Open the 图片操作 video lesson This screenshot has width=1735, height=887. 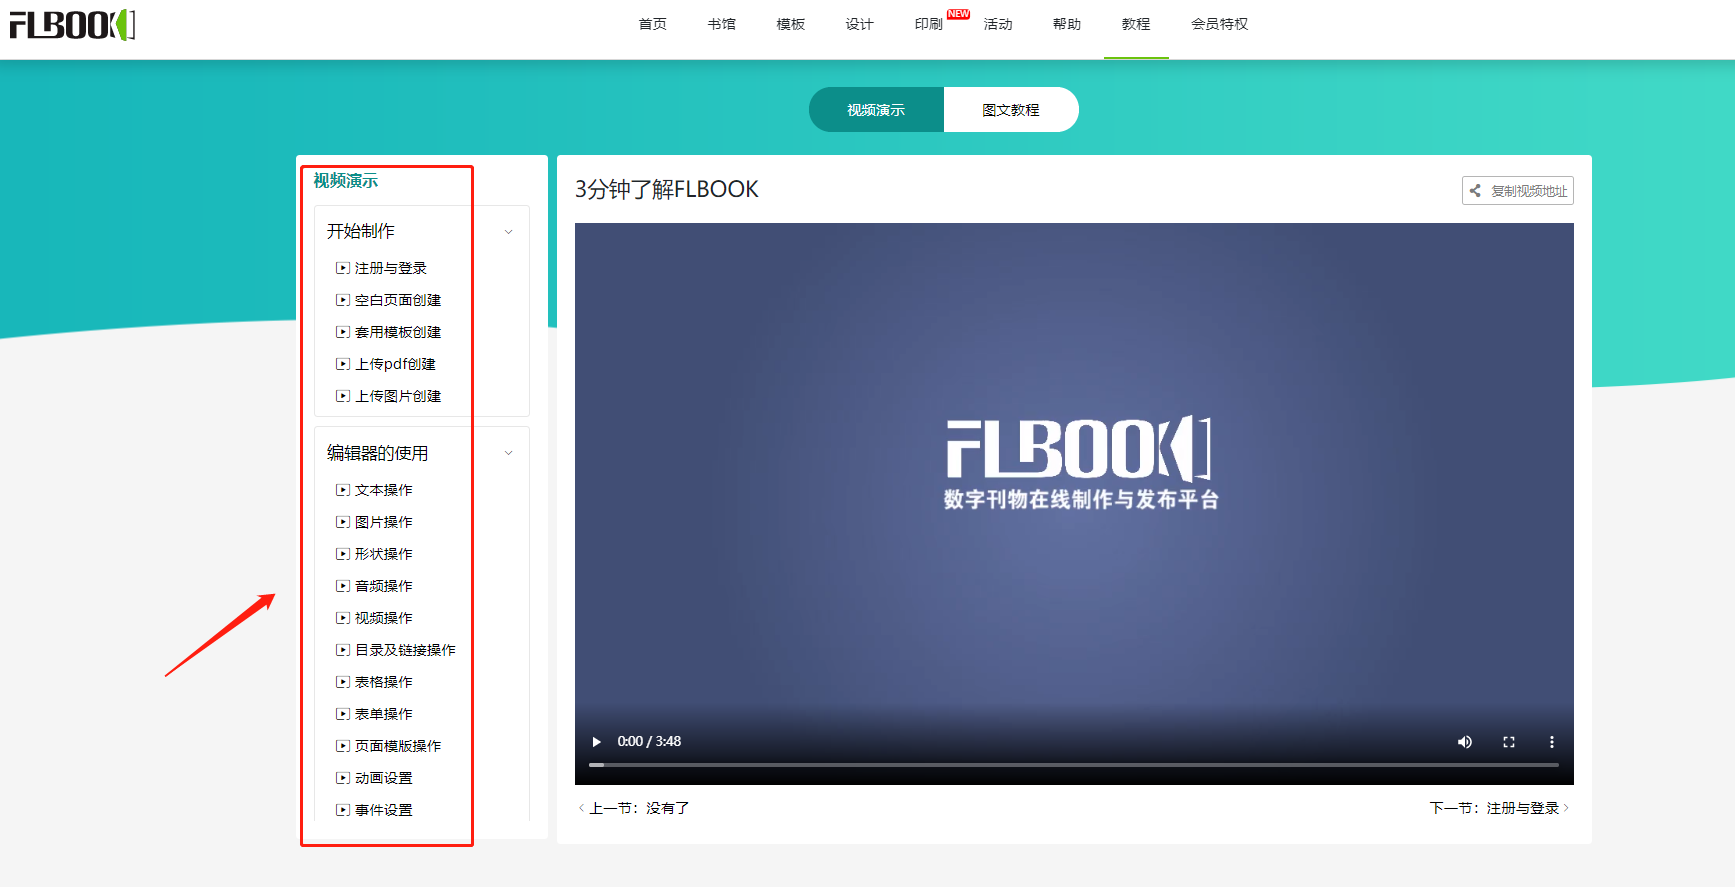click(x=384, y=522)
